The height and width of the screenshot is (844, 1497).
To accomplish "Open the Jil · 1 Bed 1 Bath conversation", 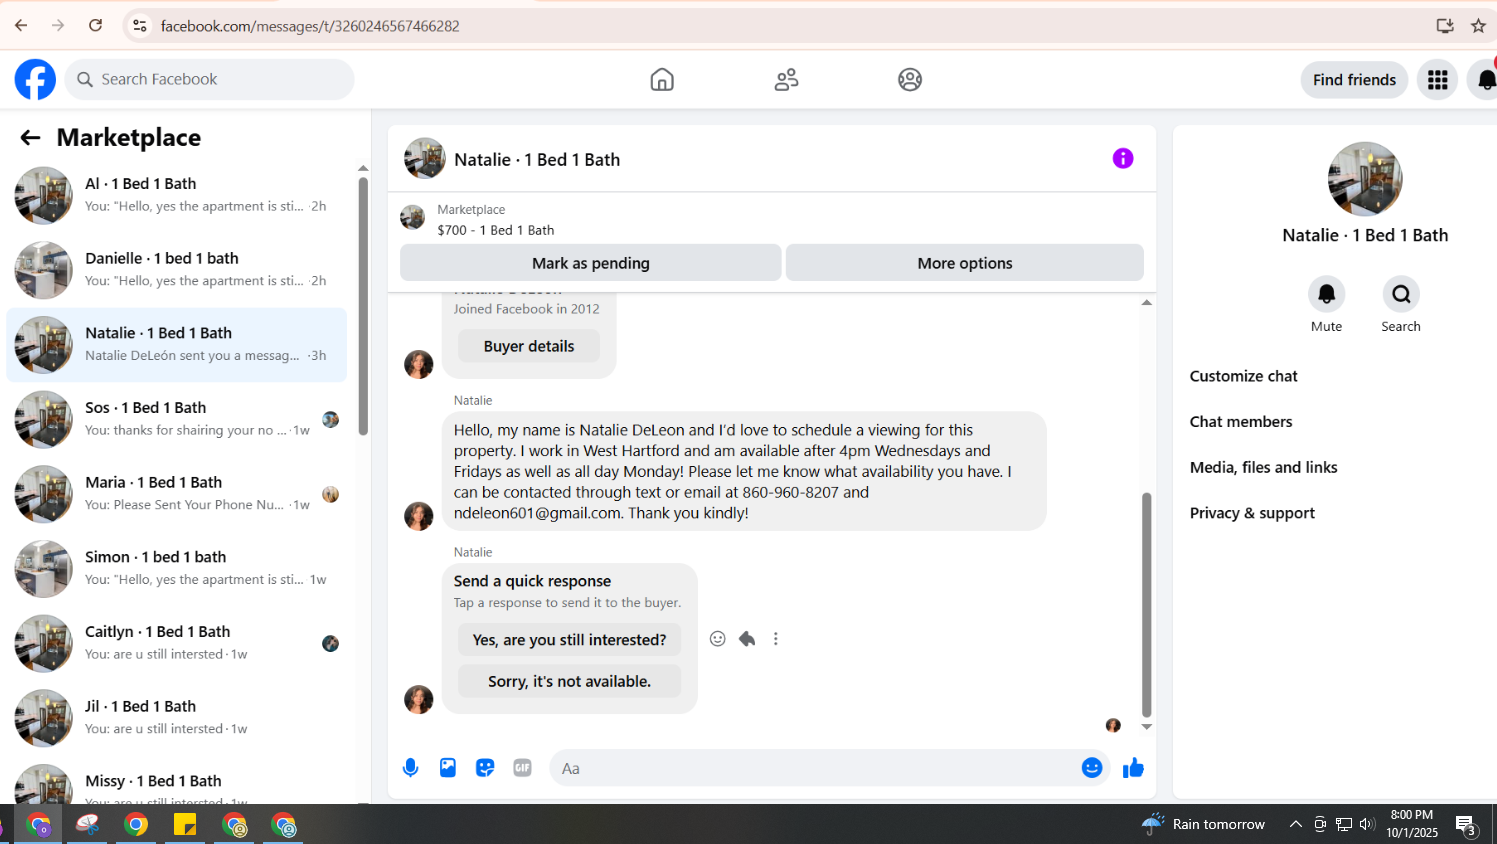I will tap(177, 718).
